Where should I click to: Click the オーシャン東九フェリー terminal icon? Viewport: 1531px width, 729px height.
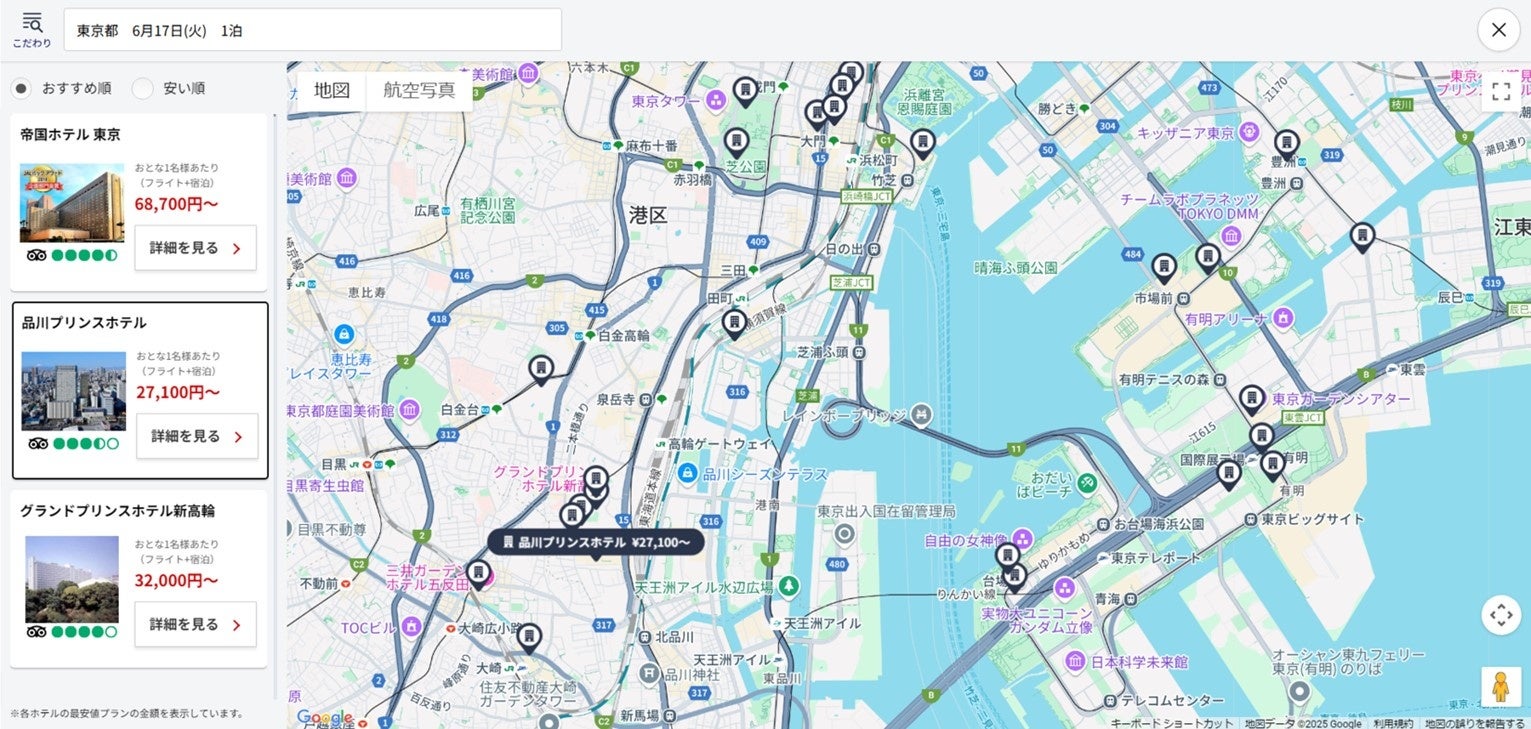pos(1299,691)
